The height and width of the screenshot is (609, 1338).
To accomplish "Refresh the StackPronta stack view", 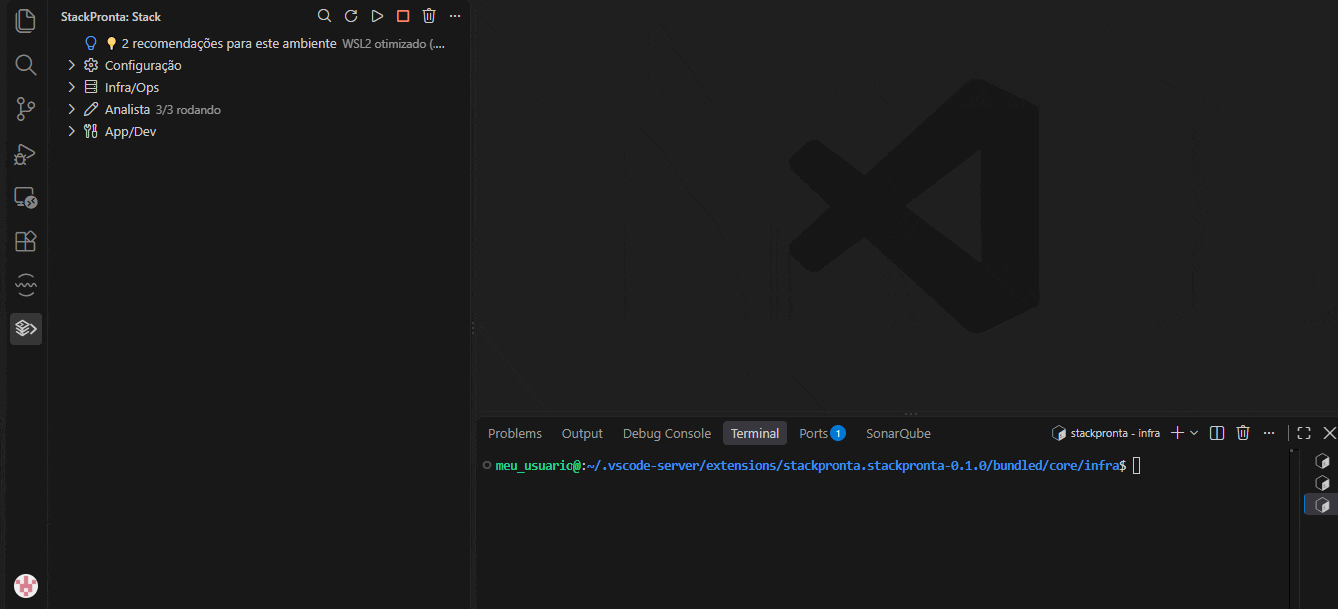I will pyautogui.click(x=351, y=16).
